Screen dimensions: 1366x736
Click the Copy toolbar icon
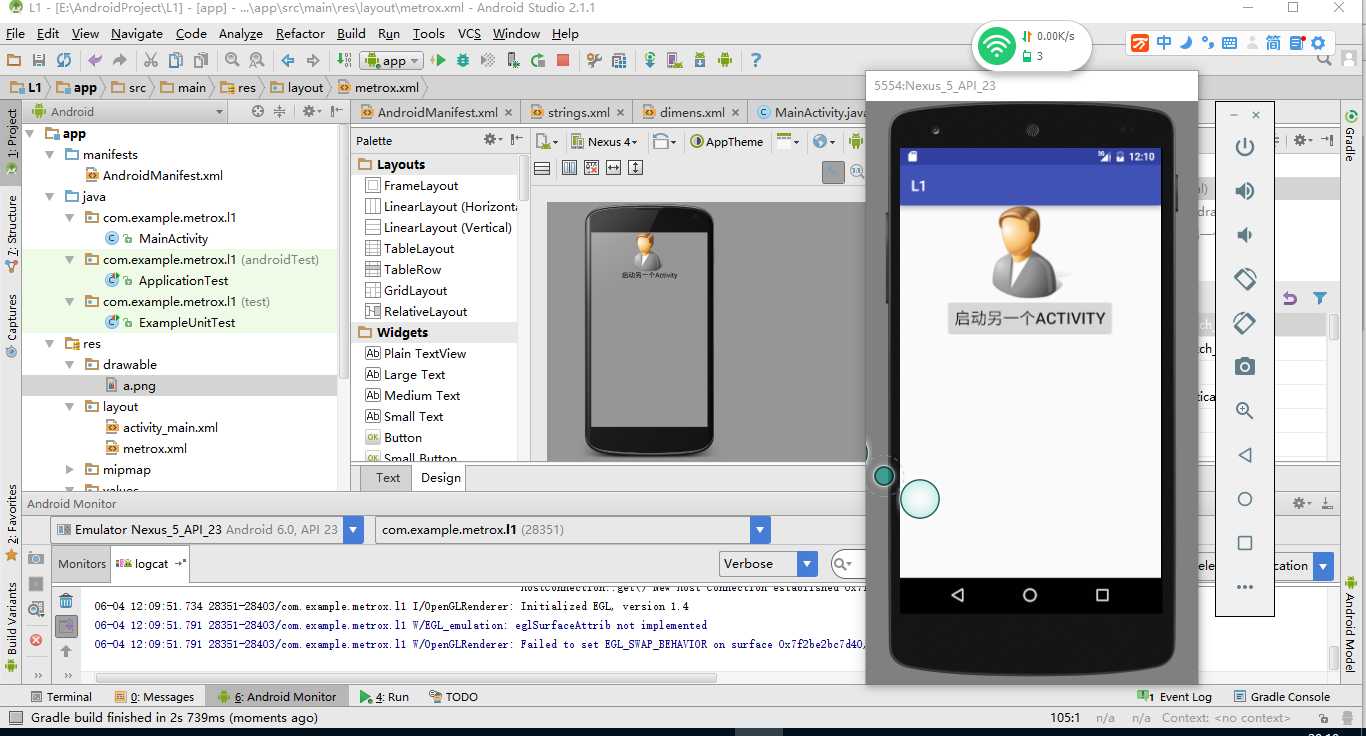176,60
